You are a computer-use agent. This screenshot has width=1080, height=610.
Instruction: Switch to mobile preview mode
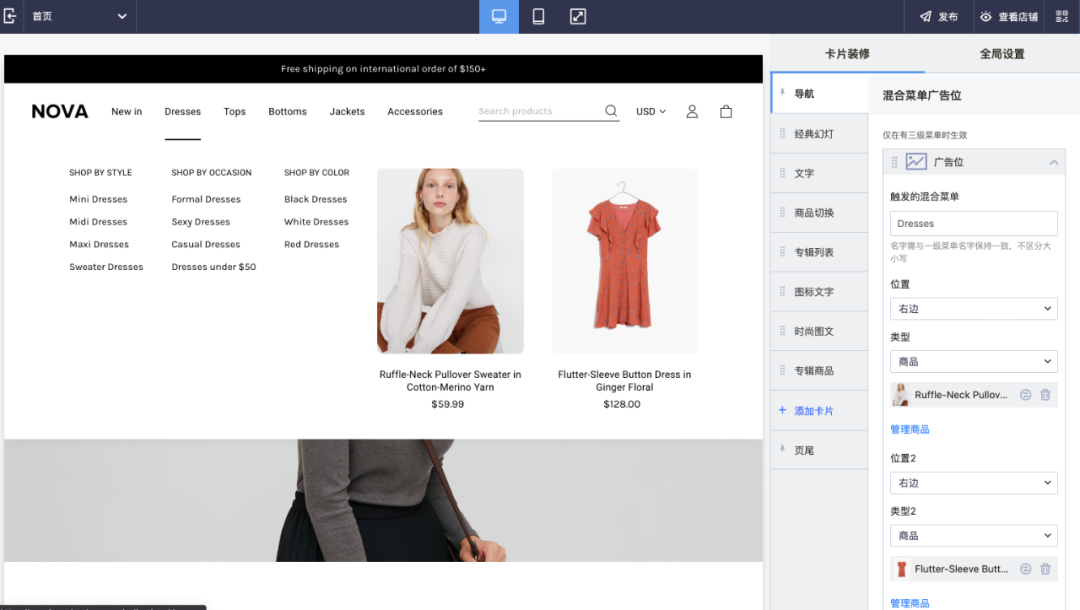click(x=539, y=17)
